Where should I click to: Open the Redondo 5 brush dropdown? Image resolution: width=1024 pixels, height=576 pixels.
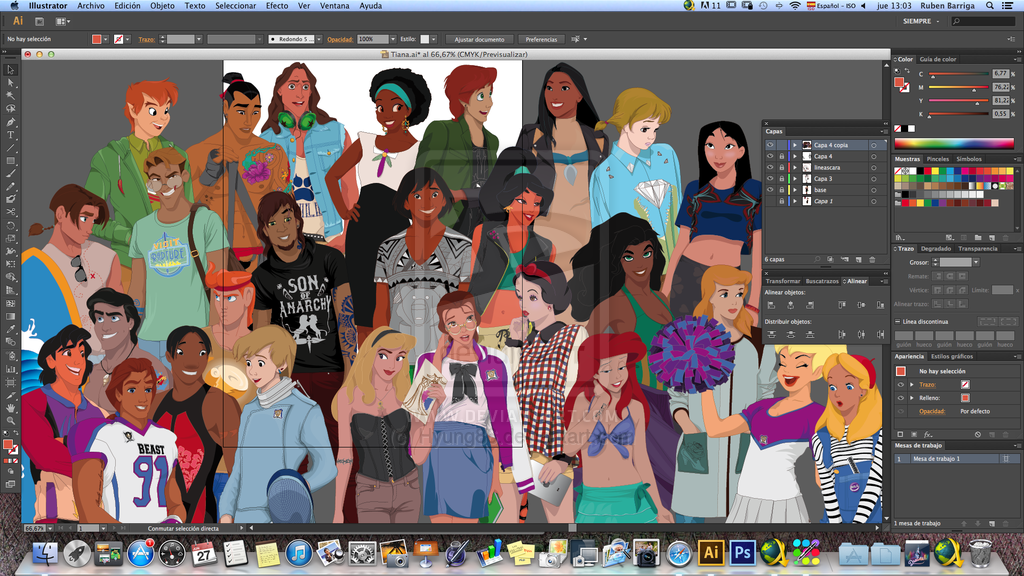(x=317, y=39)
